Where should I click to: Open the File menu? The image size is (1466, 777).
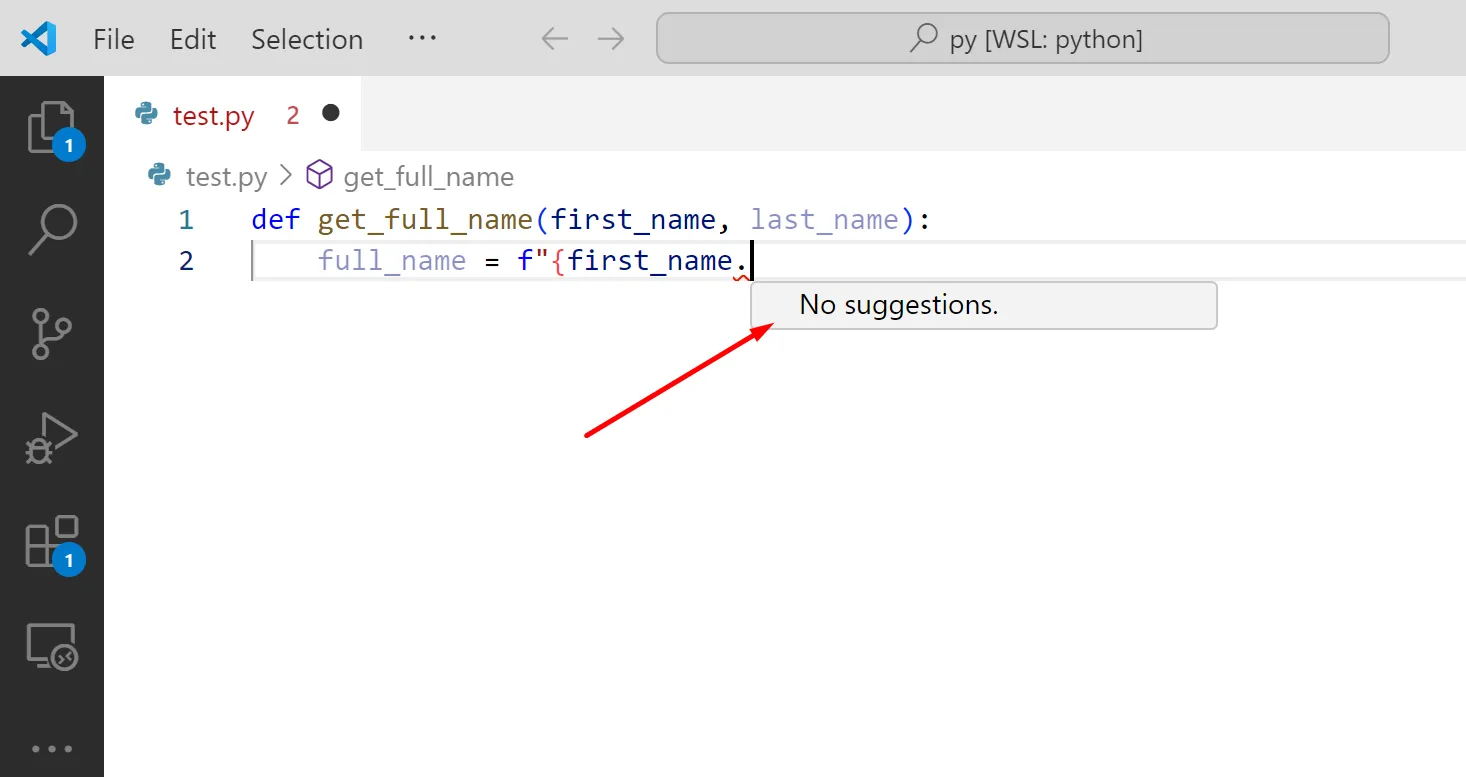[x=113, y=39]
